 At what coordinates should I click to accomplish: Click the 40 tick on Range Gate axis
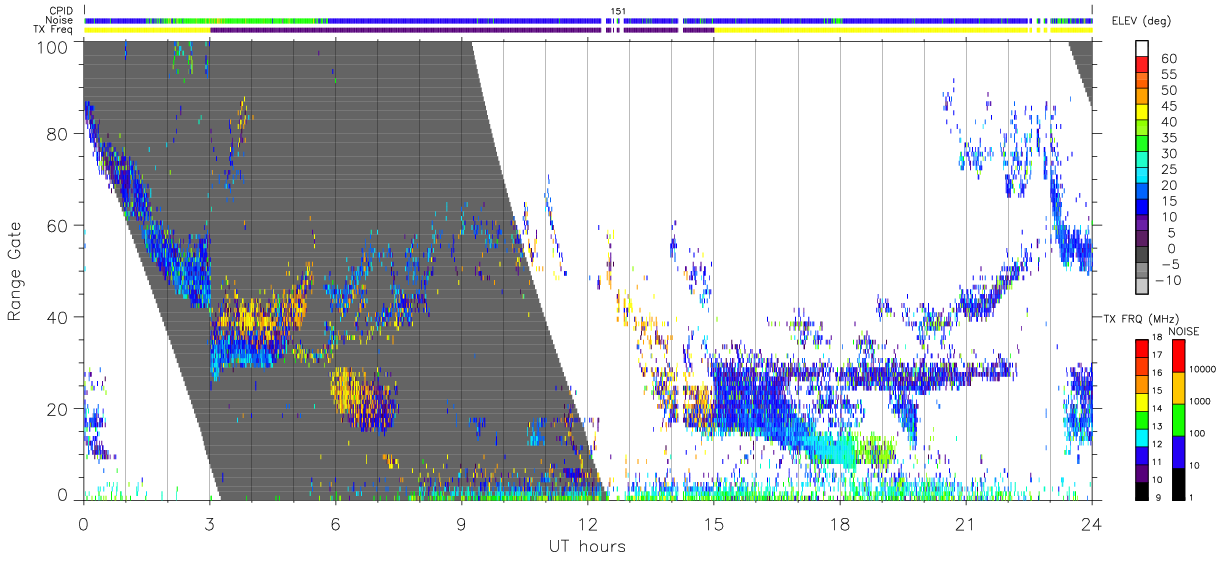point(58,317)
